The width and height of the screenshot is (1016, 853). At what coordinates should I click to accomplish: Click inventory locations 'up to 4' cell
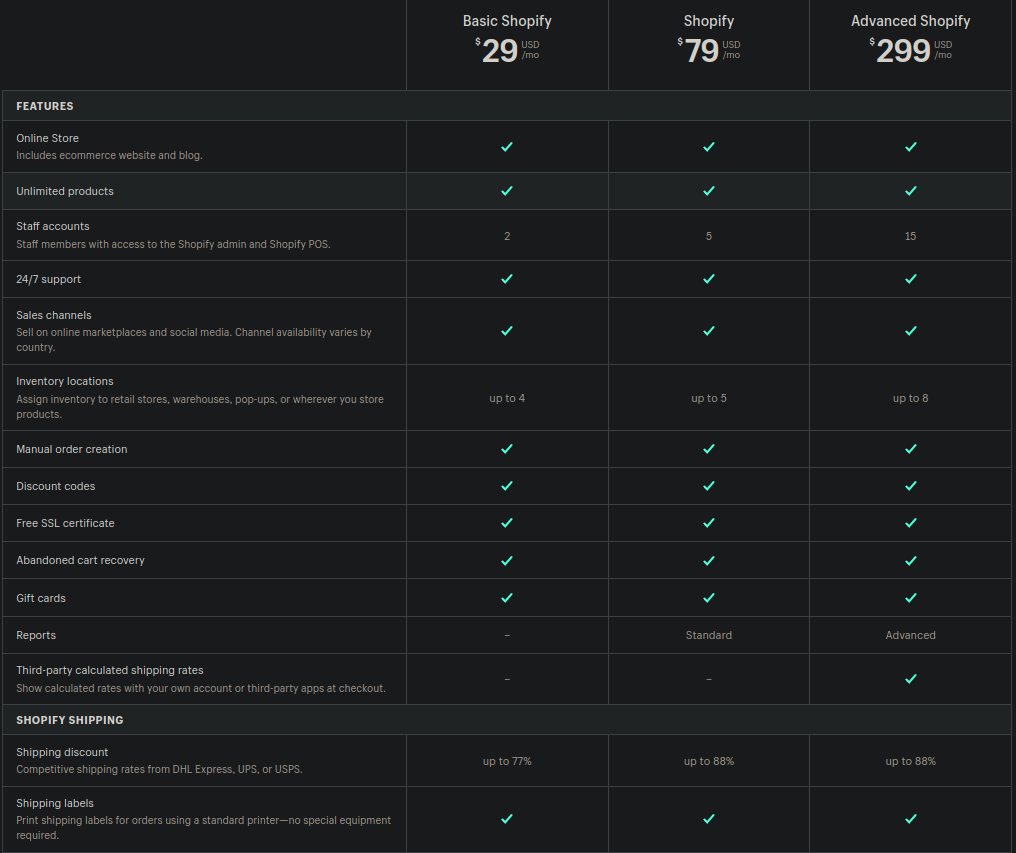tap(507, 399)
